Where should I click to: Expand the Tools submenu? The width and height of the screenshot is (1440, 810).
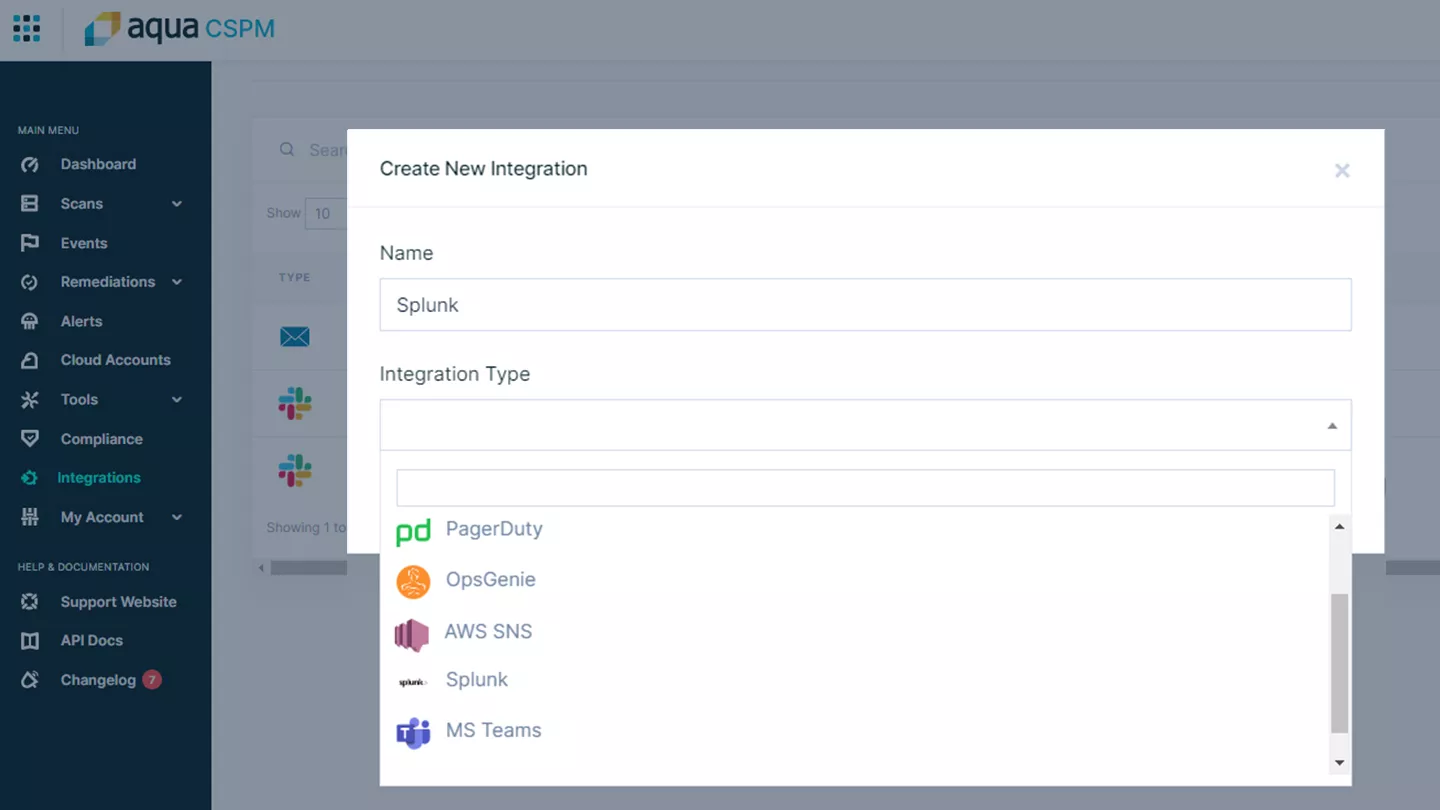pos(78,399)
